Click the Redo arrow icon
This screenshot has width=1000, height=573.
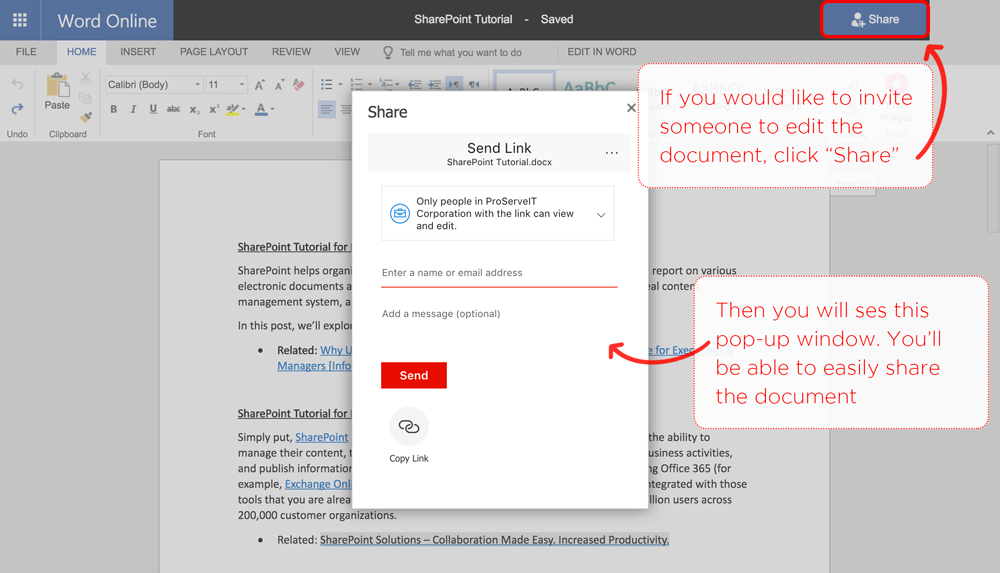point(17,109)
